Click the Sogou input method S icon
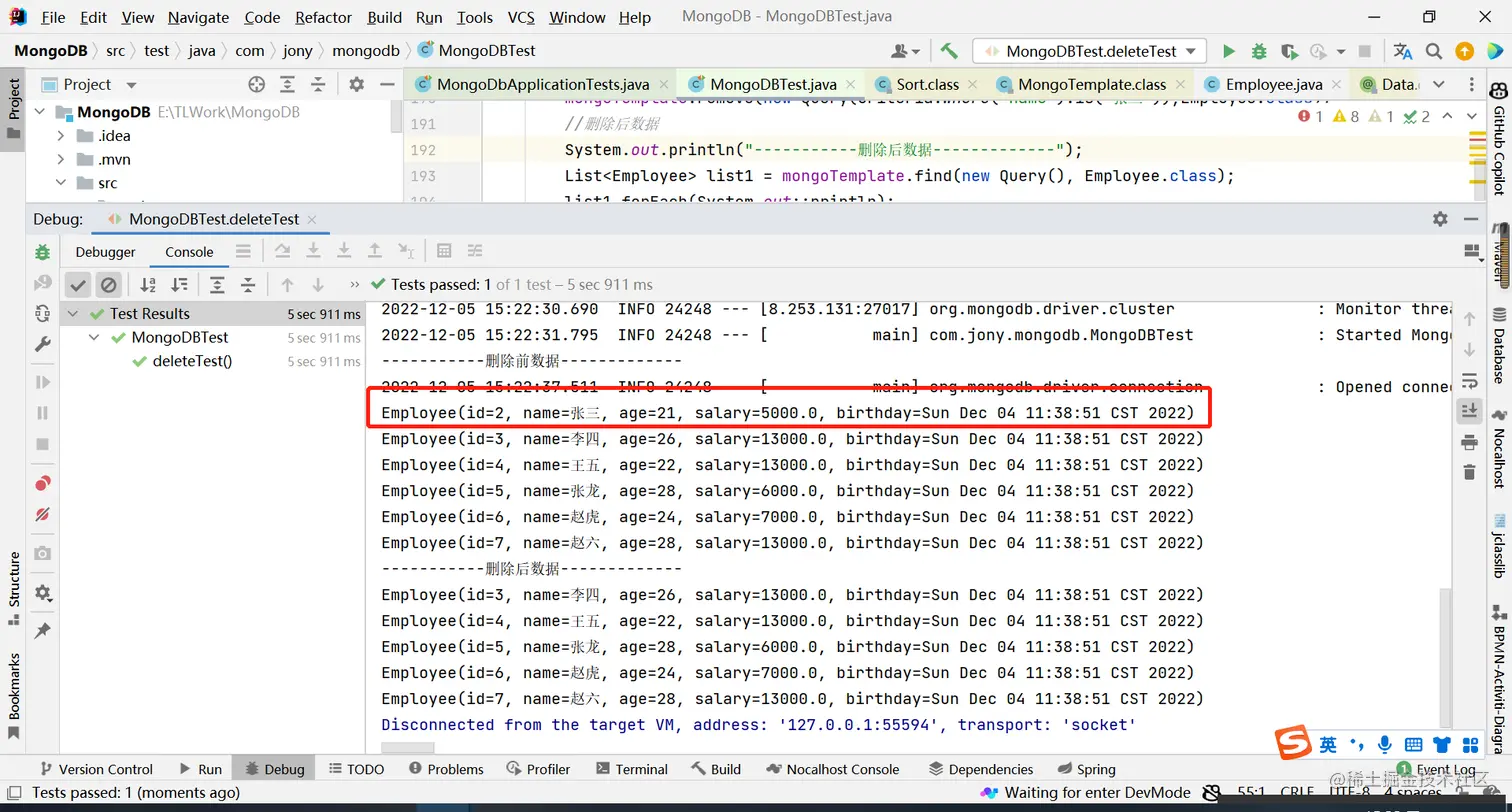 (x=1293, y=744)
